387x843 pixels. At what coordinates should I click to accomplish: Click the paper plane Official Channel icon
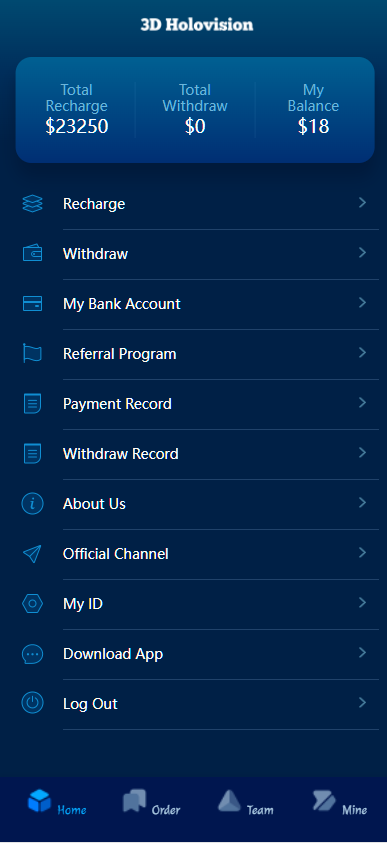32,554
